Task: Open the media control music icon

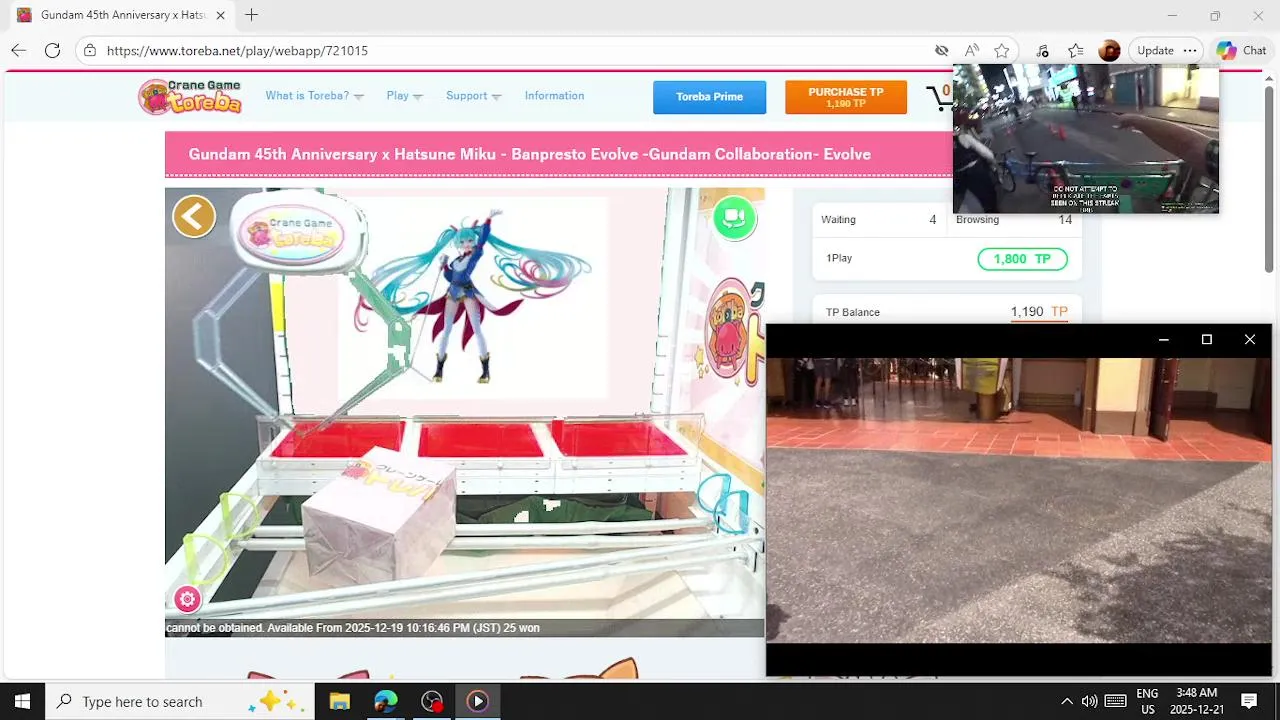Action: 1042,50
